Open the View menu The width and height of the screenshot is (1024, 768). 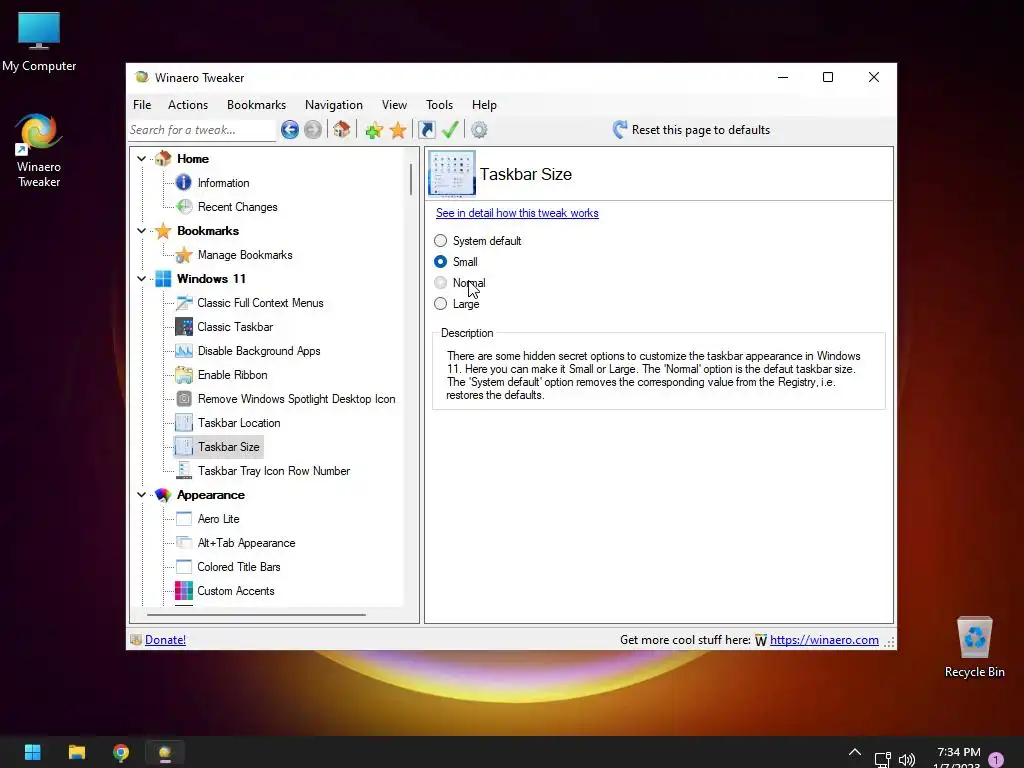[x=394, y=104]
